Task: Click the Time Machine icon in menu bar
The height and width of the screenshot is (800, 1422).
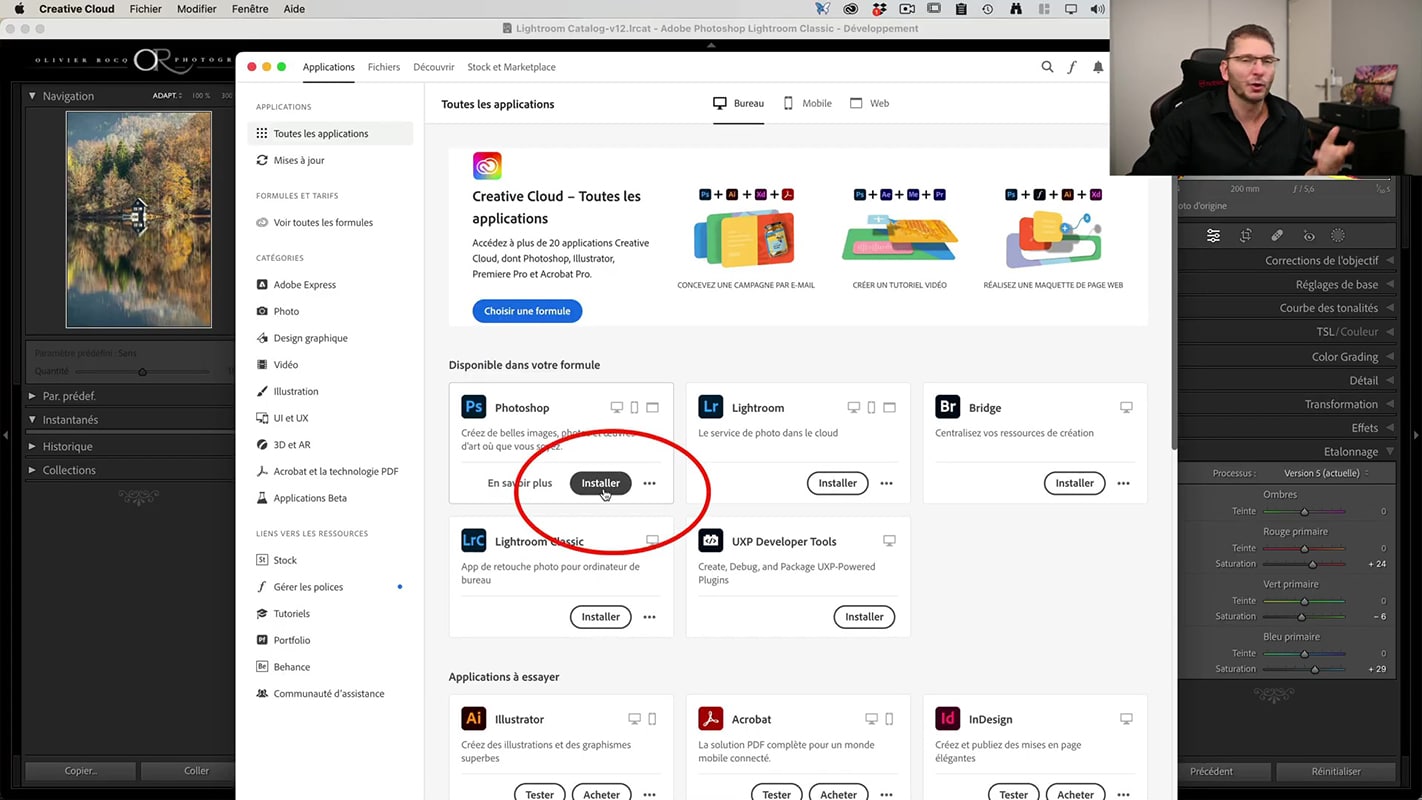Action: pos(988,9)
